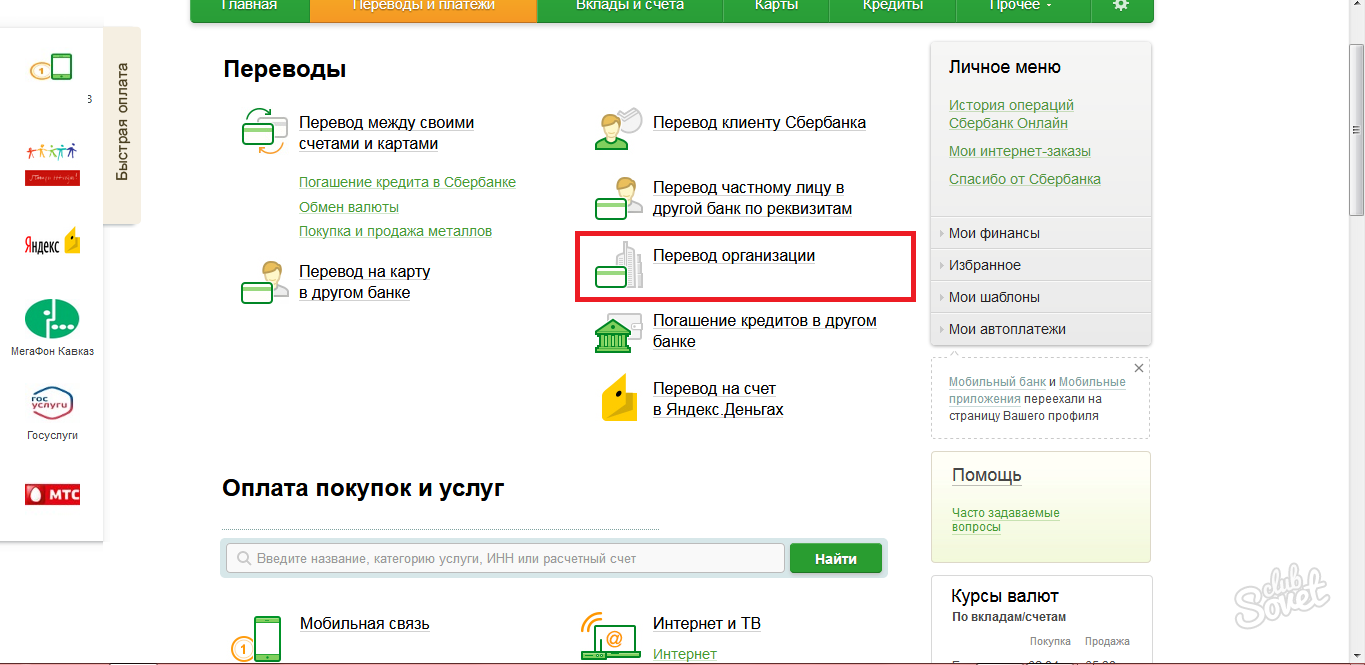Close the mobile bank notification box
The height and width of the screenshot is (665, 1365).
(1139, 368)
